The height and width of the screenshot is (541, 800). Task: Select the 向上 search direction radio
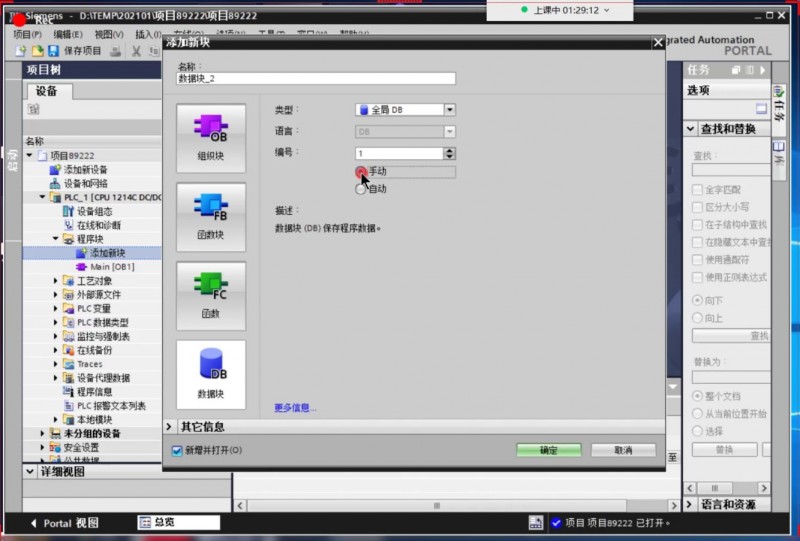click(x=697, y=318)
